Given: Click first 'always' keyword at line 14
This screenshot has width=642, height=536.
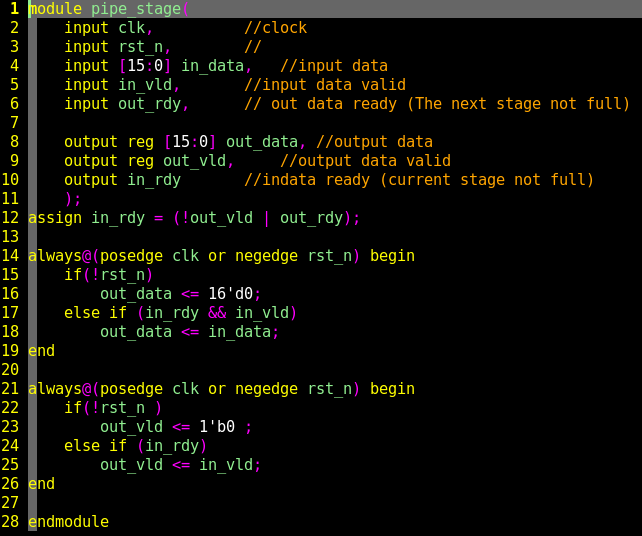Looking at the screenshot, I should pyautogui.click(x=55, y=256).
